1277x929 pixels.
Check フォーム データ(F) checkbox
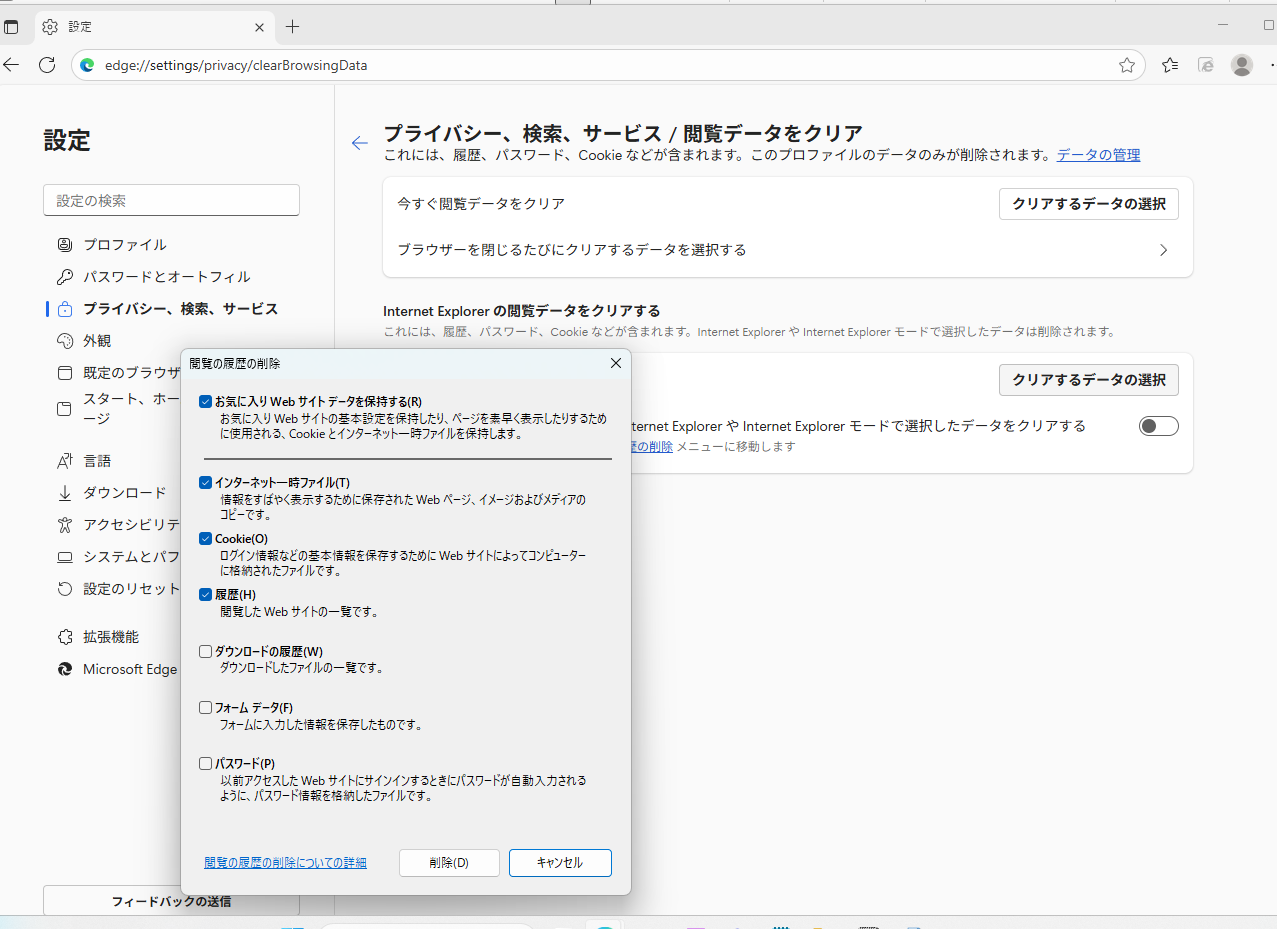206,707
